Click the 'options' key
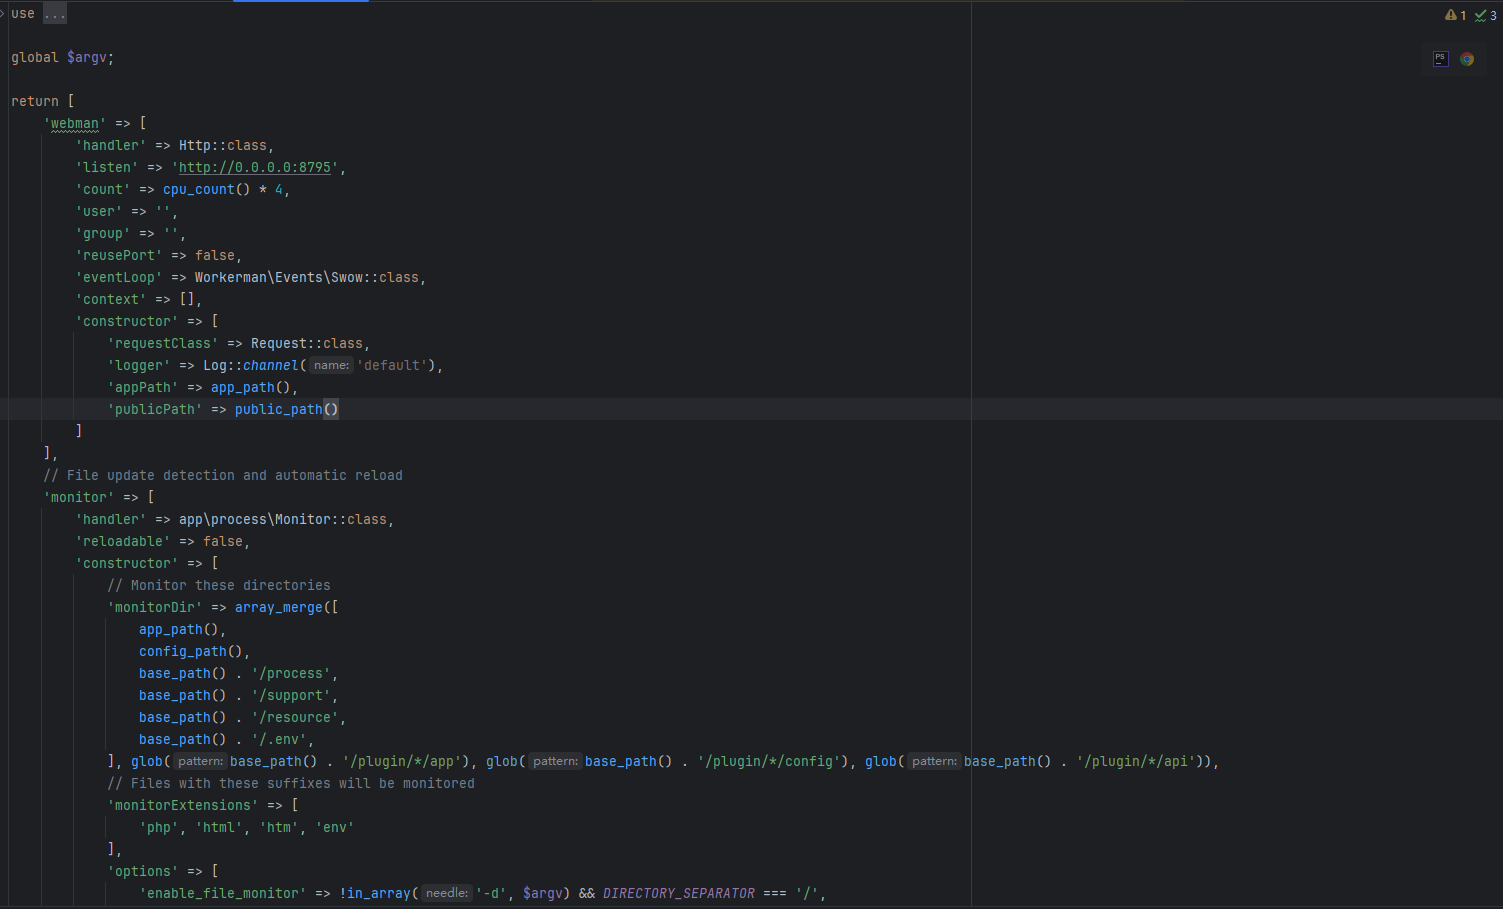The height and width of the screenshot is (909, 1503). point(143,871)
